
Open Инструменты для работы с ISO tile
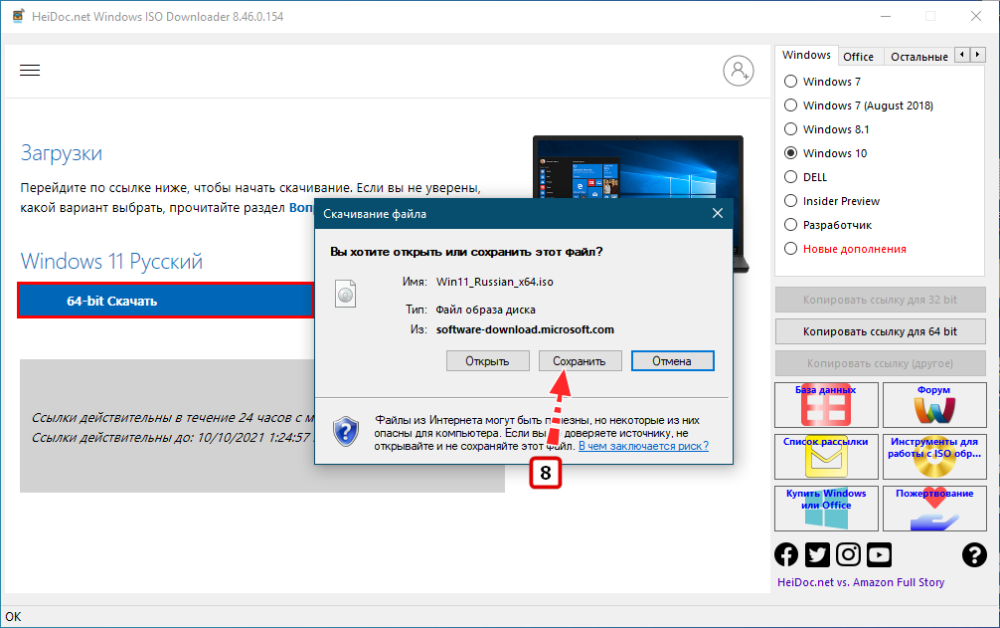pyautogui.click(x=934, y=456)
